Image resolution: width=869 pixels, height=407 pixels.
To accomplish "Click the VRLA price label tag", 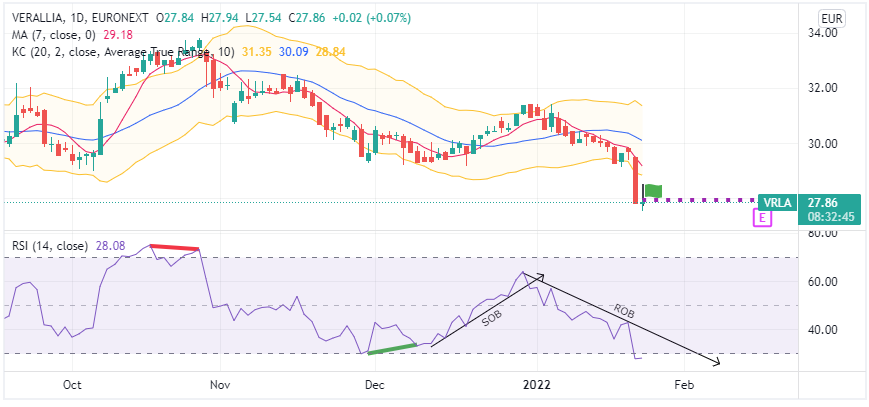I will point(777,202).
